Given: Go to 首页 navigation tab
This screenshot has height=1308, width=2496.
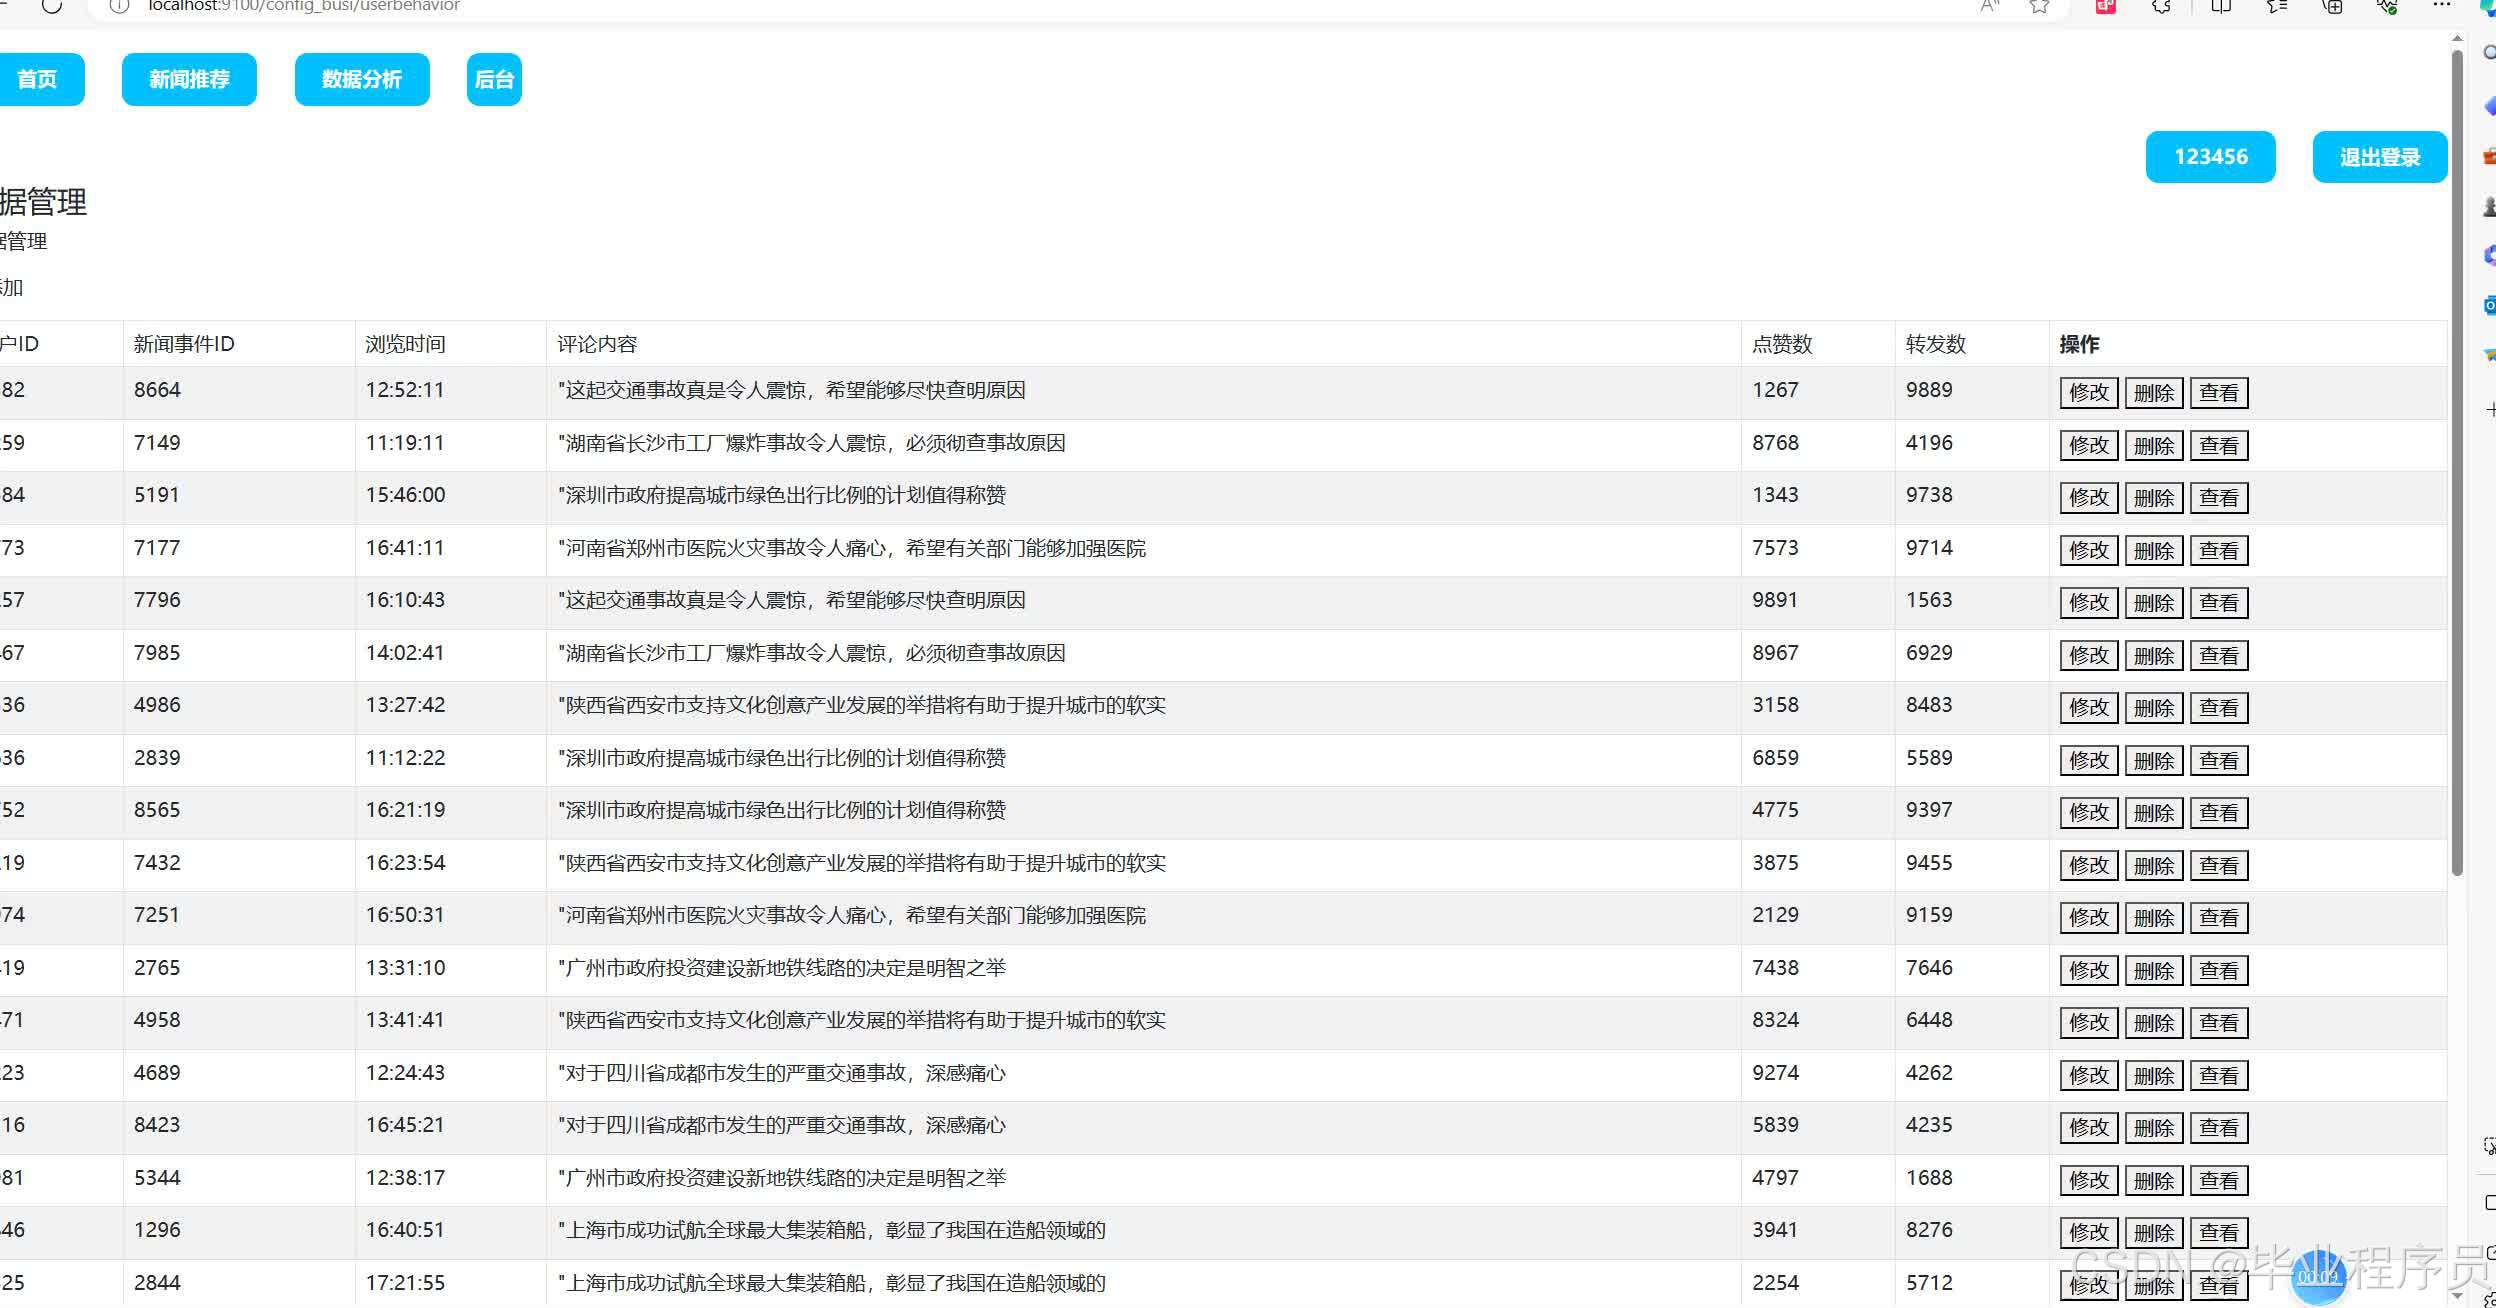Looking at the screenshot, I should coord(38,79).
